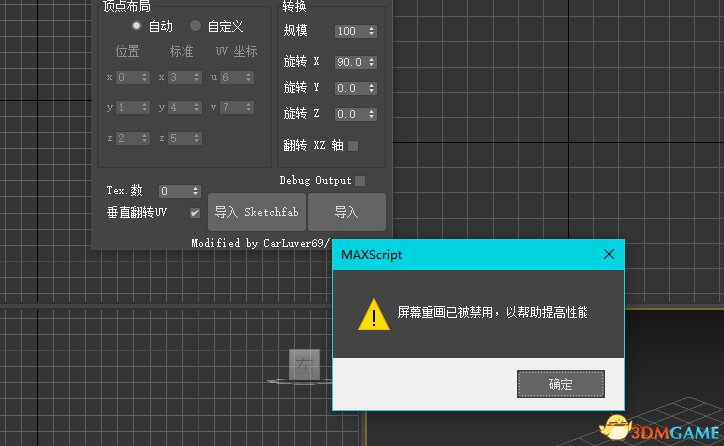Click the Tex 数 spinner arrows
Viewport: 724px width, 446px height.
pos(196,191)
